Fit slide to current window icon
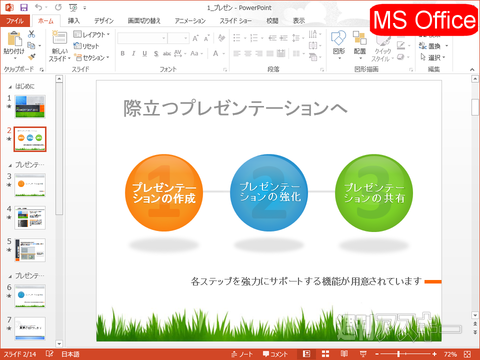Viewport: 480px width, 360px height. tap(467, 354)
